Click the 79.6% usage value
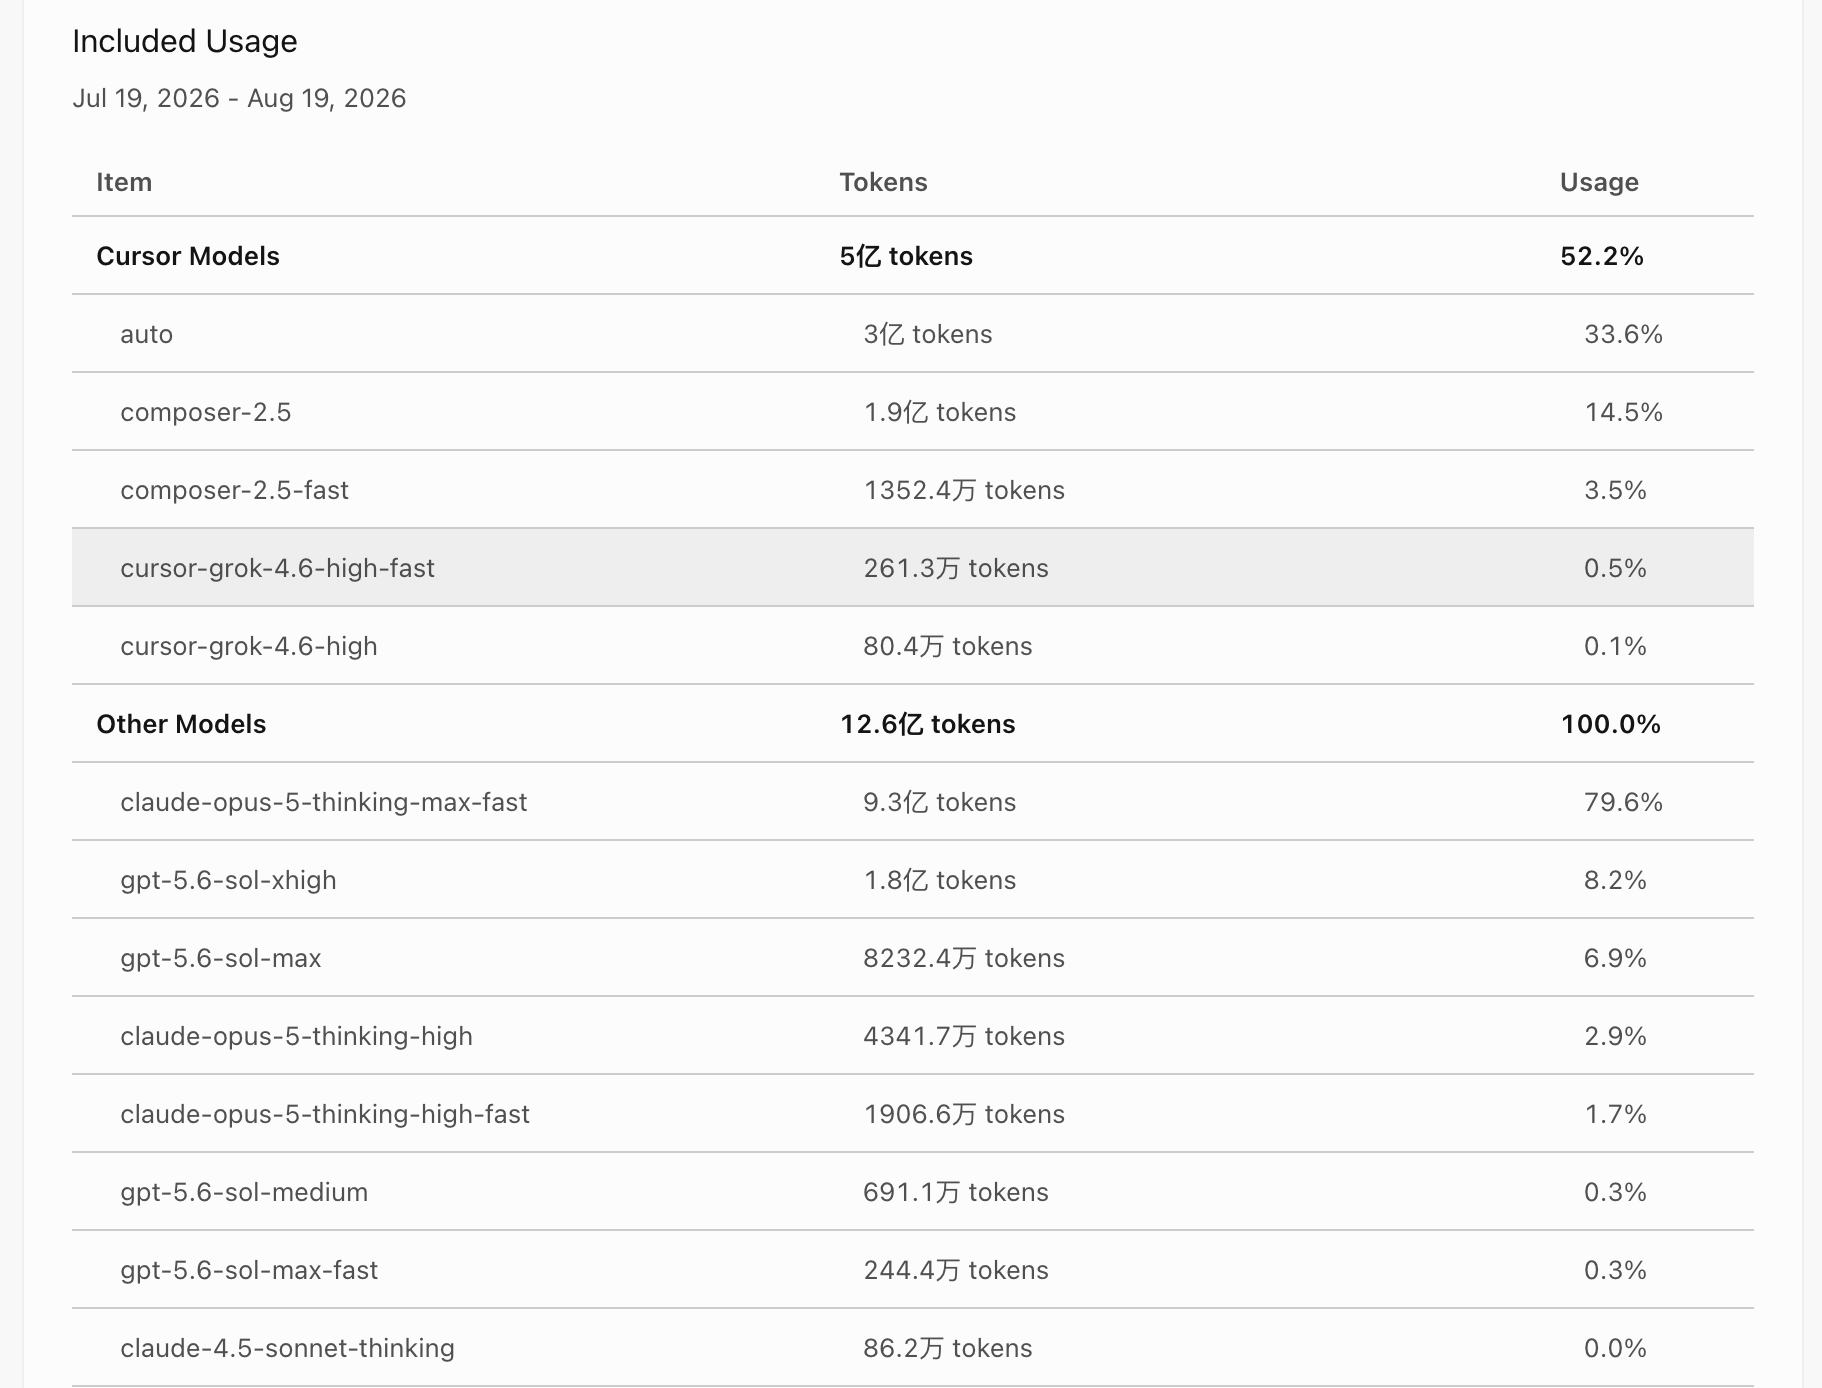 click(1623, 802)
